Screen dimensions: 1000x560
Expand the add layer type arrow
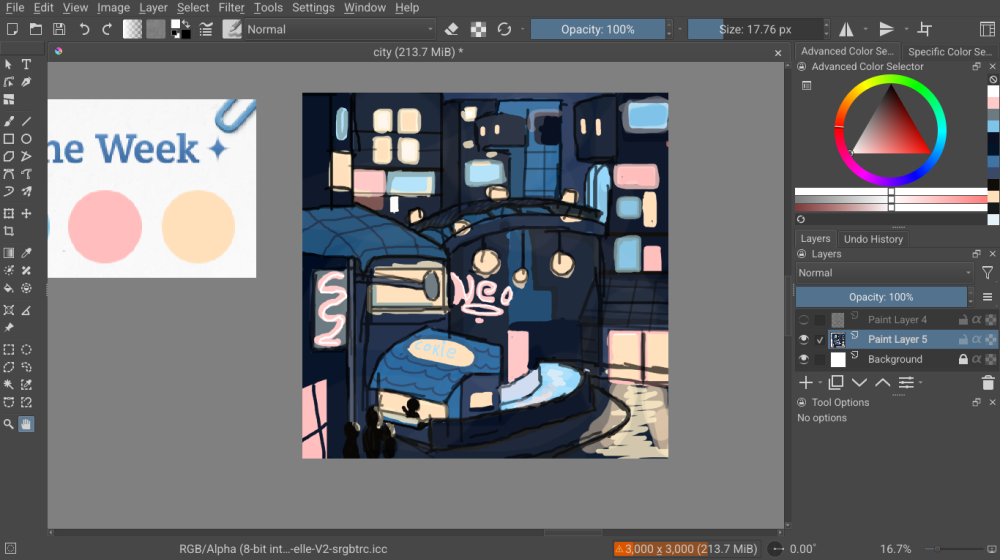point(820,383)
